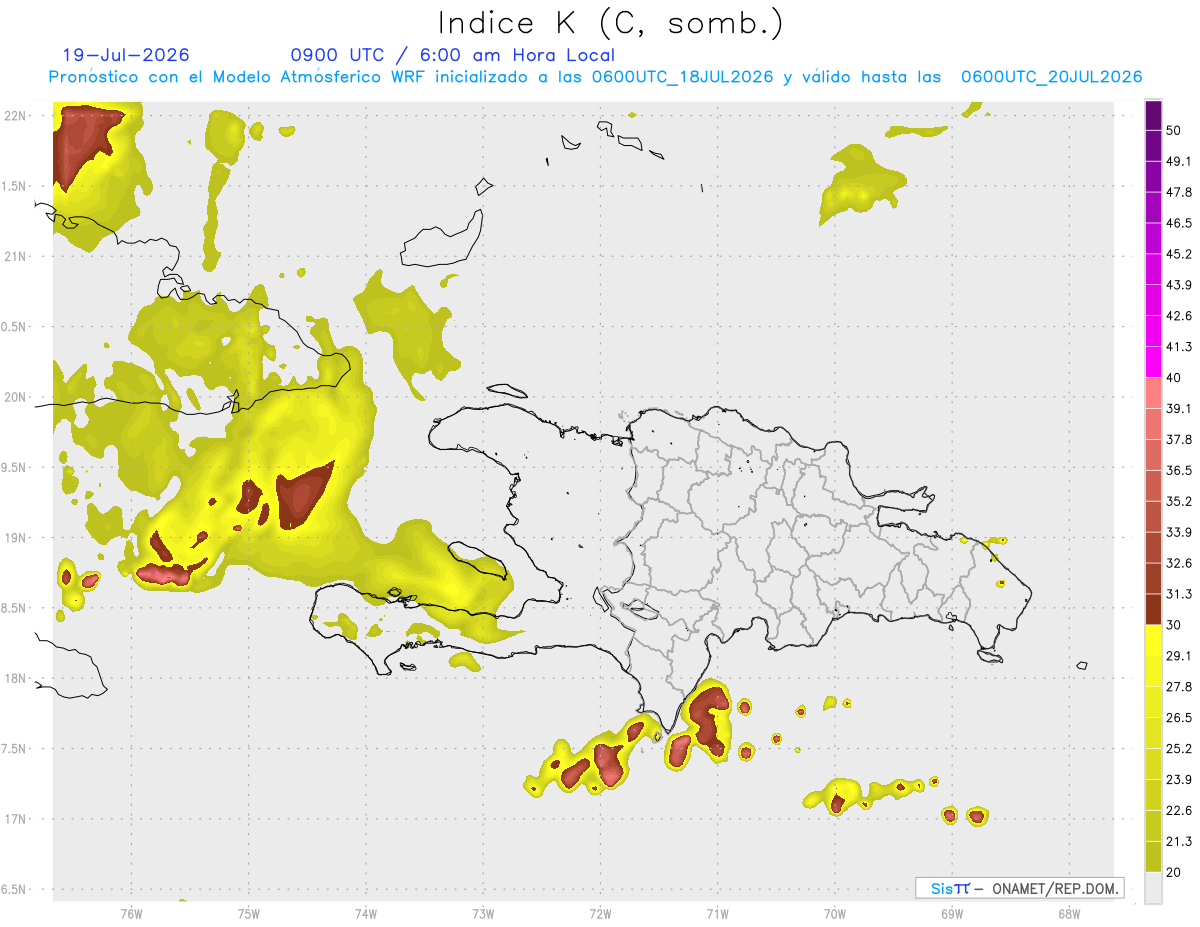The image size is (1200, 927).
Task: Click the colorbar value '45.2'
Action: (x=1180, y=254)
